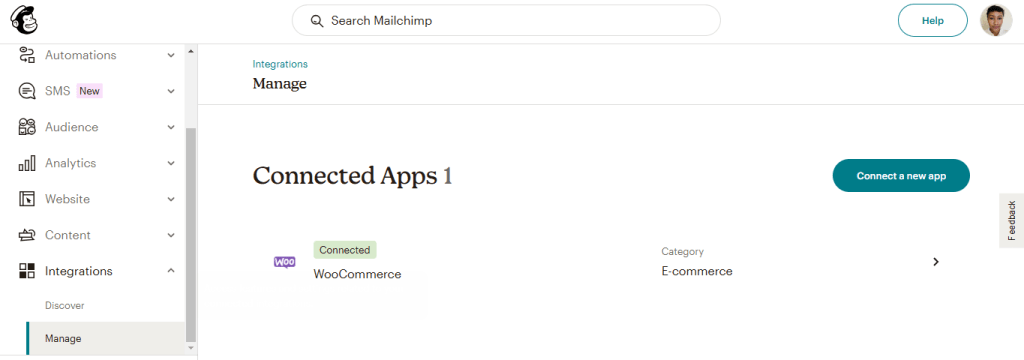Viewport: 1024px width, 360px height.
Task: Click the Integrations breadcrumb link
Action: tap(280, 64)
